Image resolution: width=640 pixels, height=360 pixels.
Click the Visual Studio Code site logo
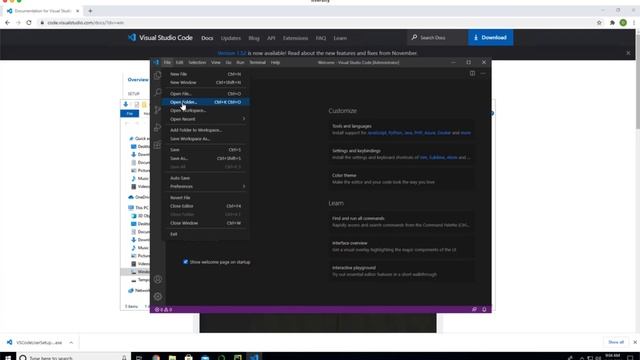[x=160, y=38]
